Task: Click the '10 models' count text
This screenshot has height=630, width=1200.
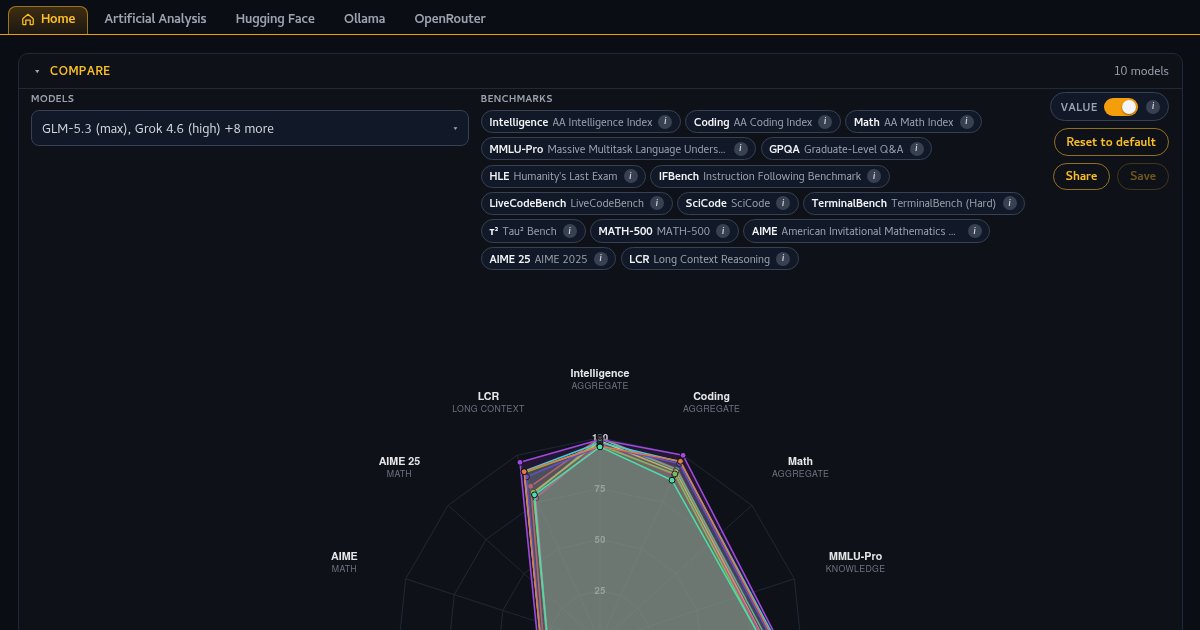Action: [x=1141, y=71]
